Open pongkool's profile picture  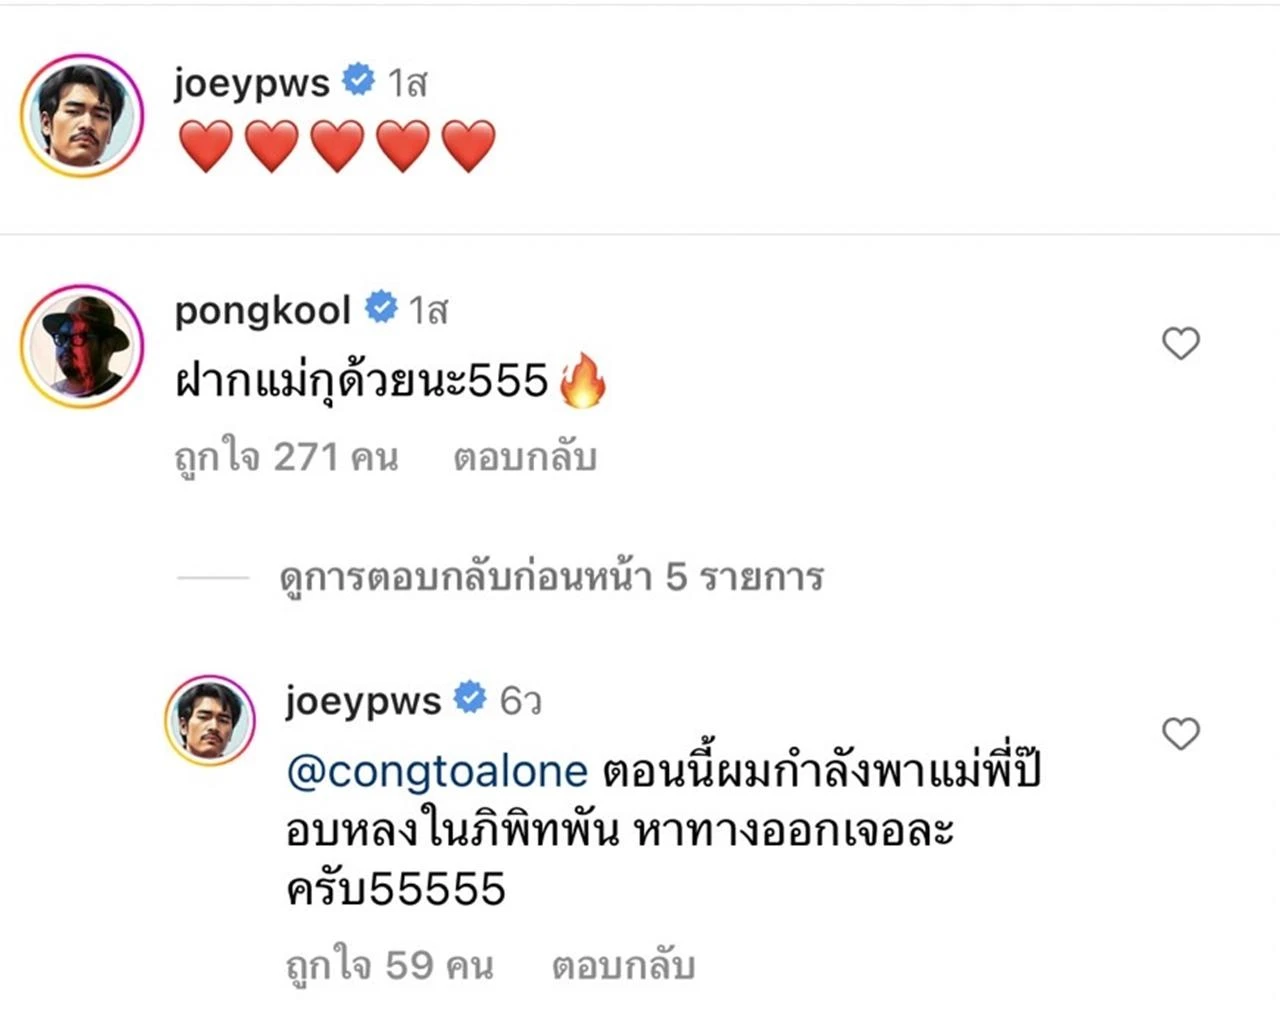[82, 347]
